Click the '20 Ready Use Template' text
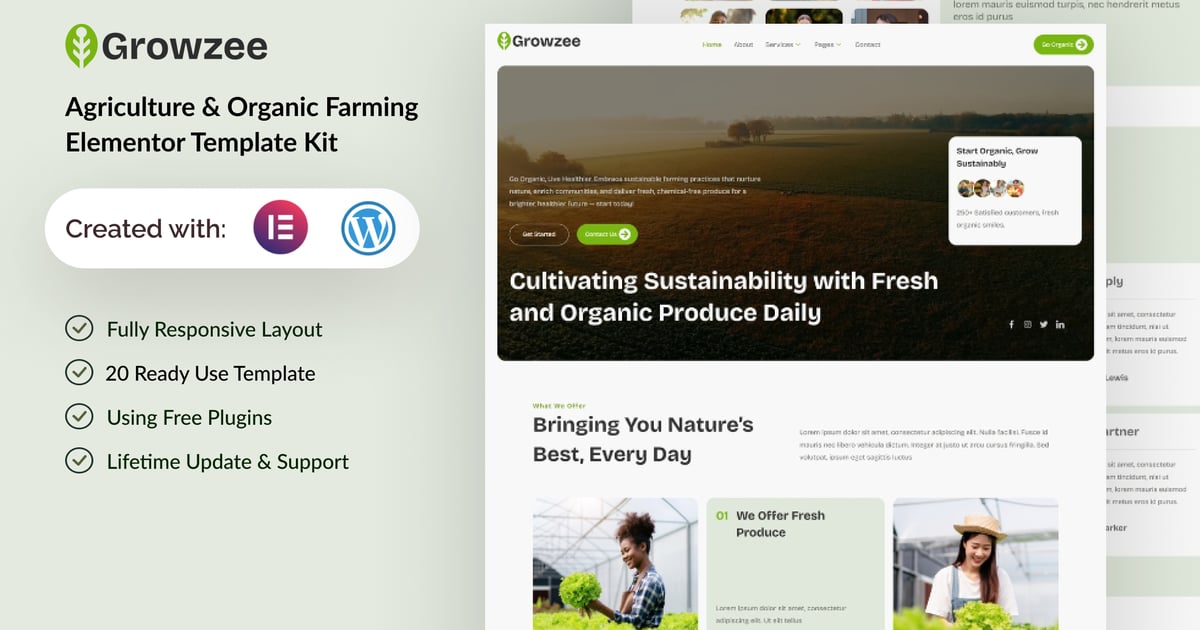Image resolution: width=1200 pixels, height=630 pixels. 211,373
